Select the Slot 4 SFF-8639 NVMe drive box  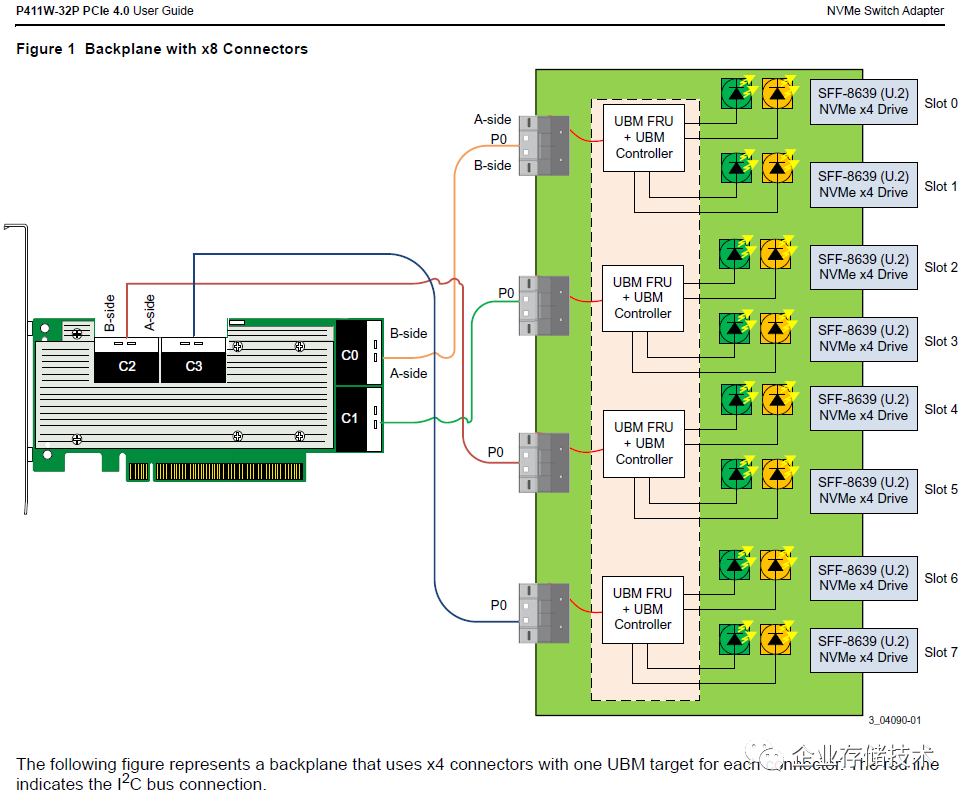click(863, 408)
